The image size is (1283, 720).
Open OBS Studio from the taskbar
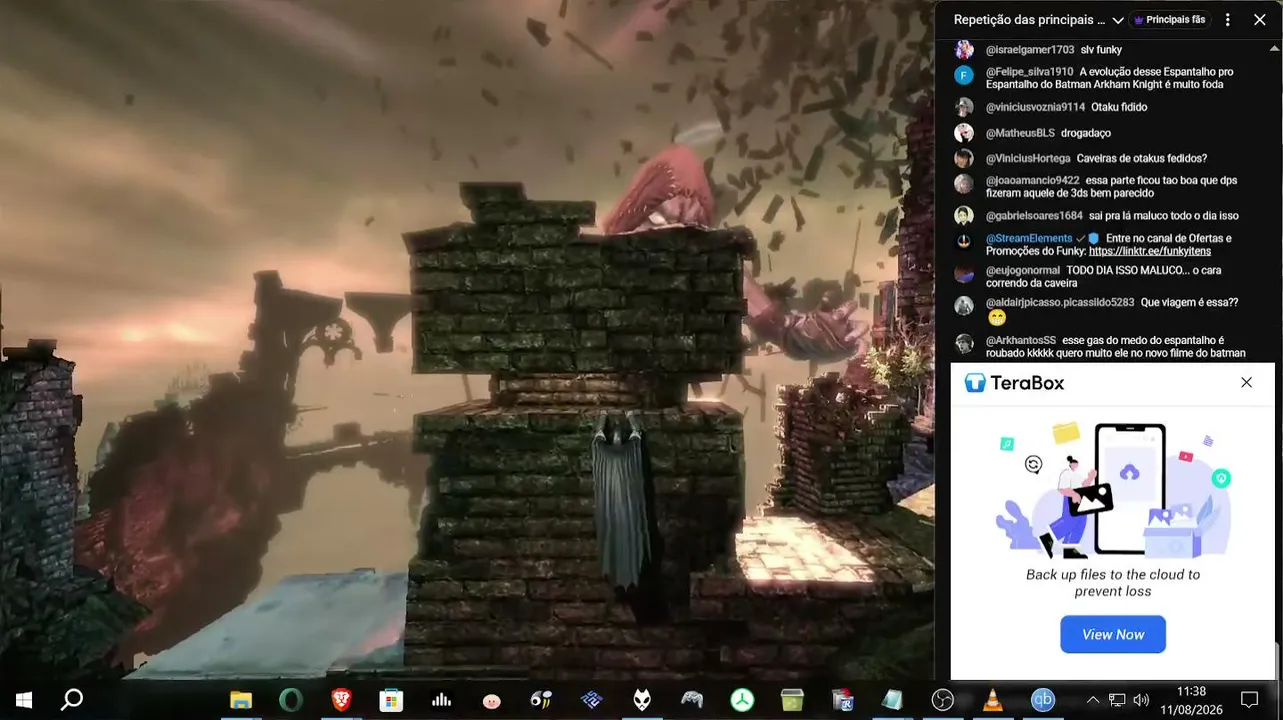942,700
